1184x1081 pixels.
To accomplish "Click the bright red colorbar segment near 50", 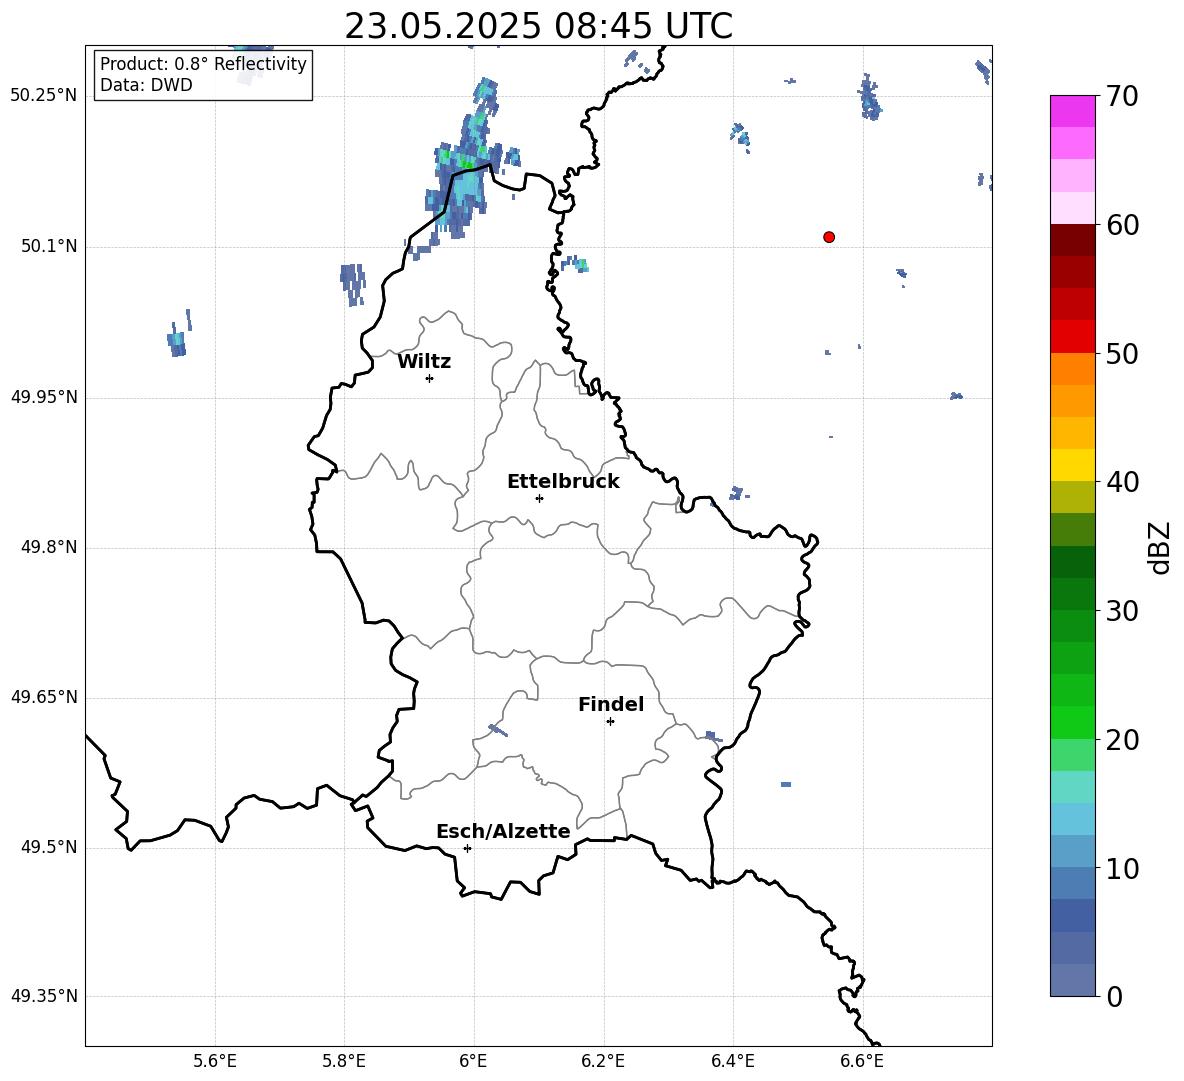I will (x=1073, y=337).
